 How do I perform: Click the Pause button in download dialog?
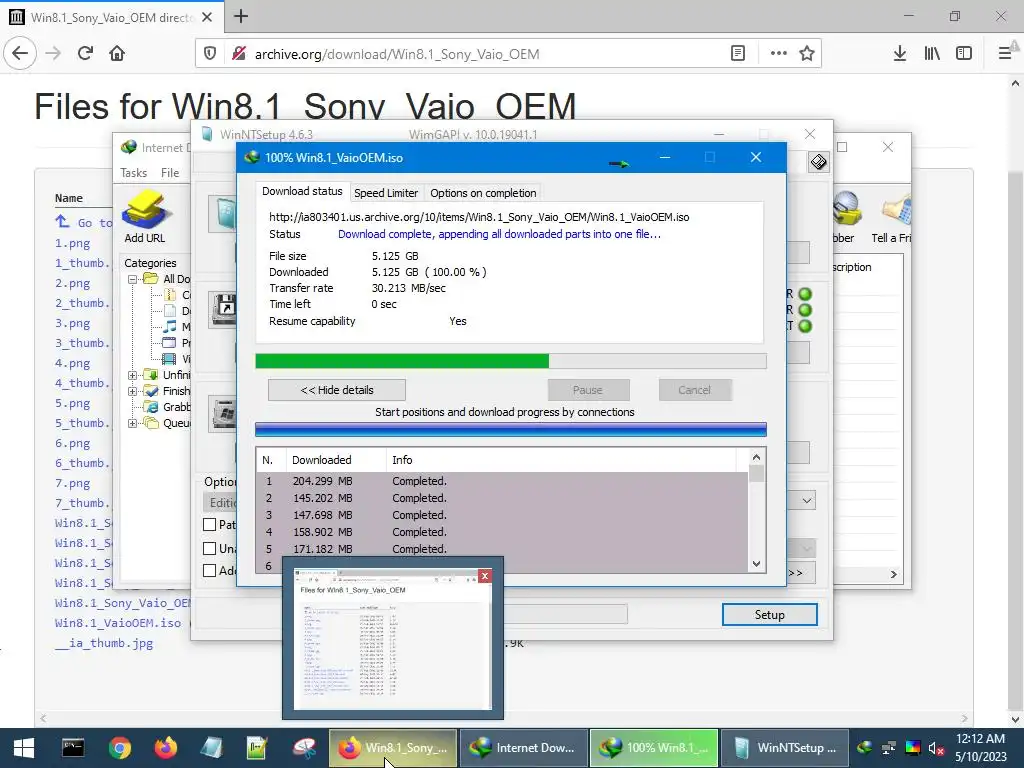point(588,390)
